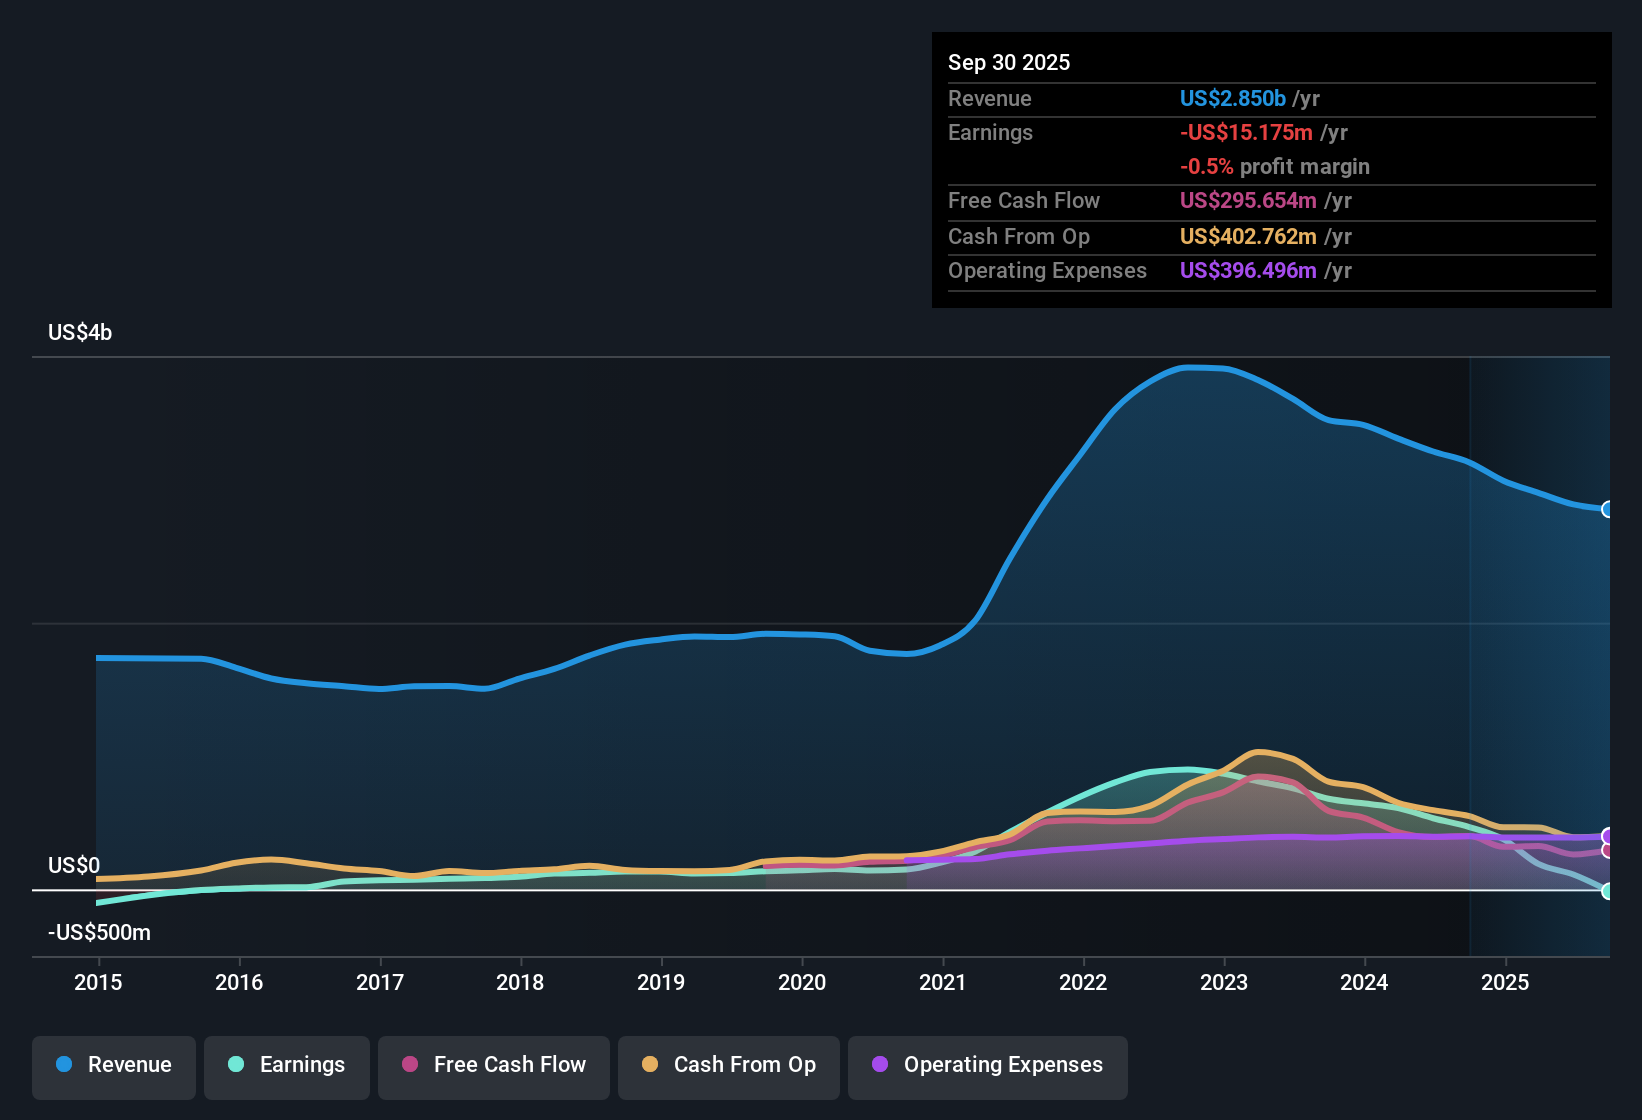Click the 2020 label on the time axis

[x=802, y=983]
